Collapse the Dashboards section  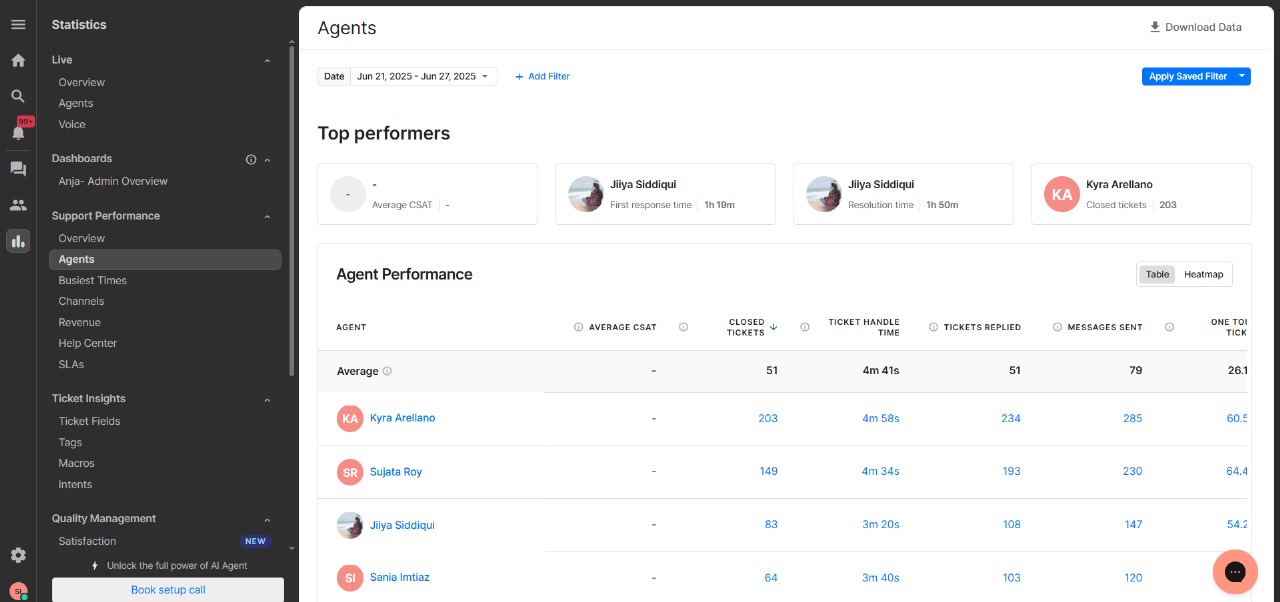(x=267, y=159)
